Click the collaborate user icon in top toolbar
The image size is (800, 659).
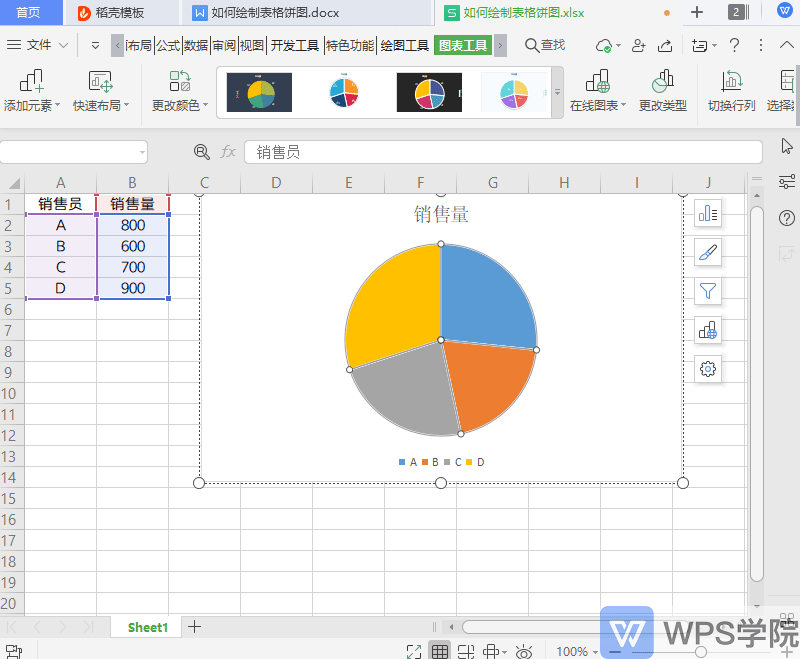[x=638, y=46]
